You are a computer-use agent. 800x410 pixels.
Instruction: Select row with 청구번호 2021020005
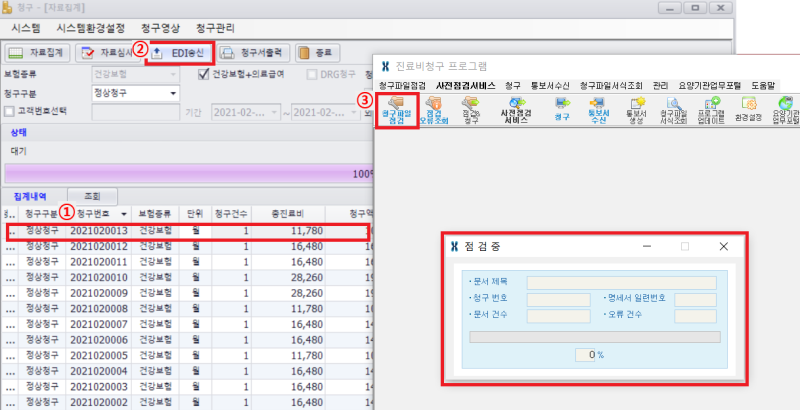tap(188, 355)
